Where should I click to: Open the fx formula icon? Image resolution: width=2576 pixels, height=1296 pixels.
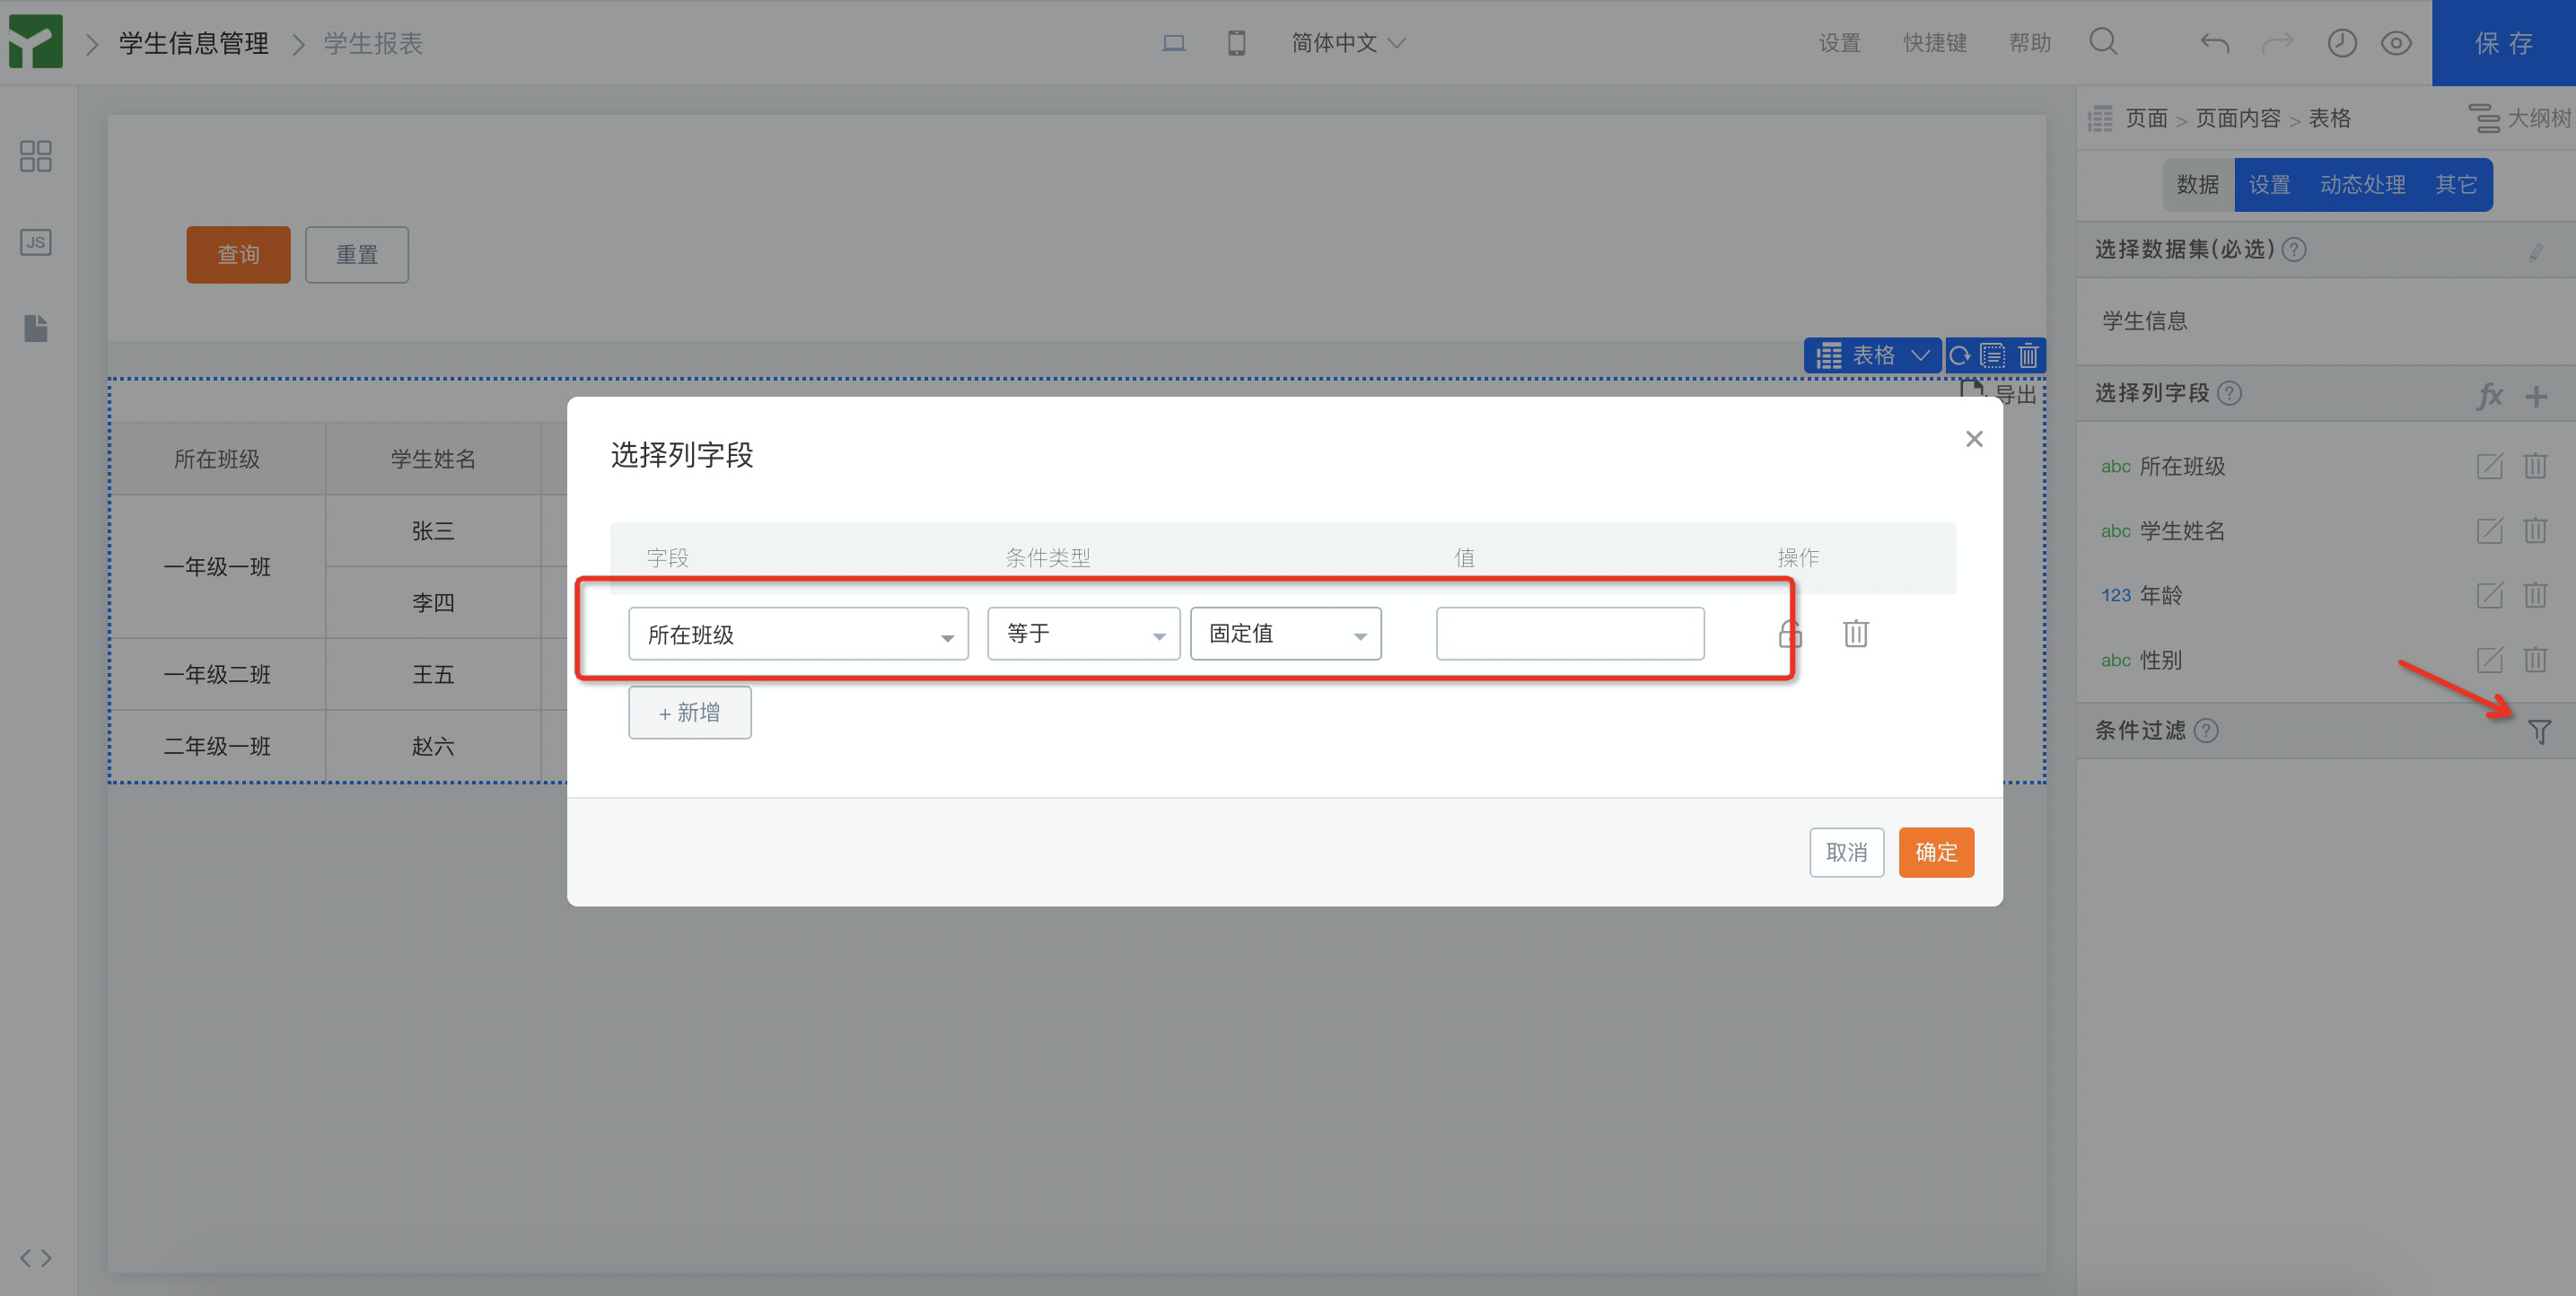2489,396
